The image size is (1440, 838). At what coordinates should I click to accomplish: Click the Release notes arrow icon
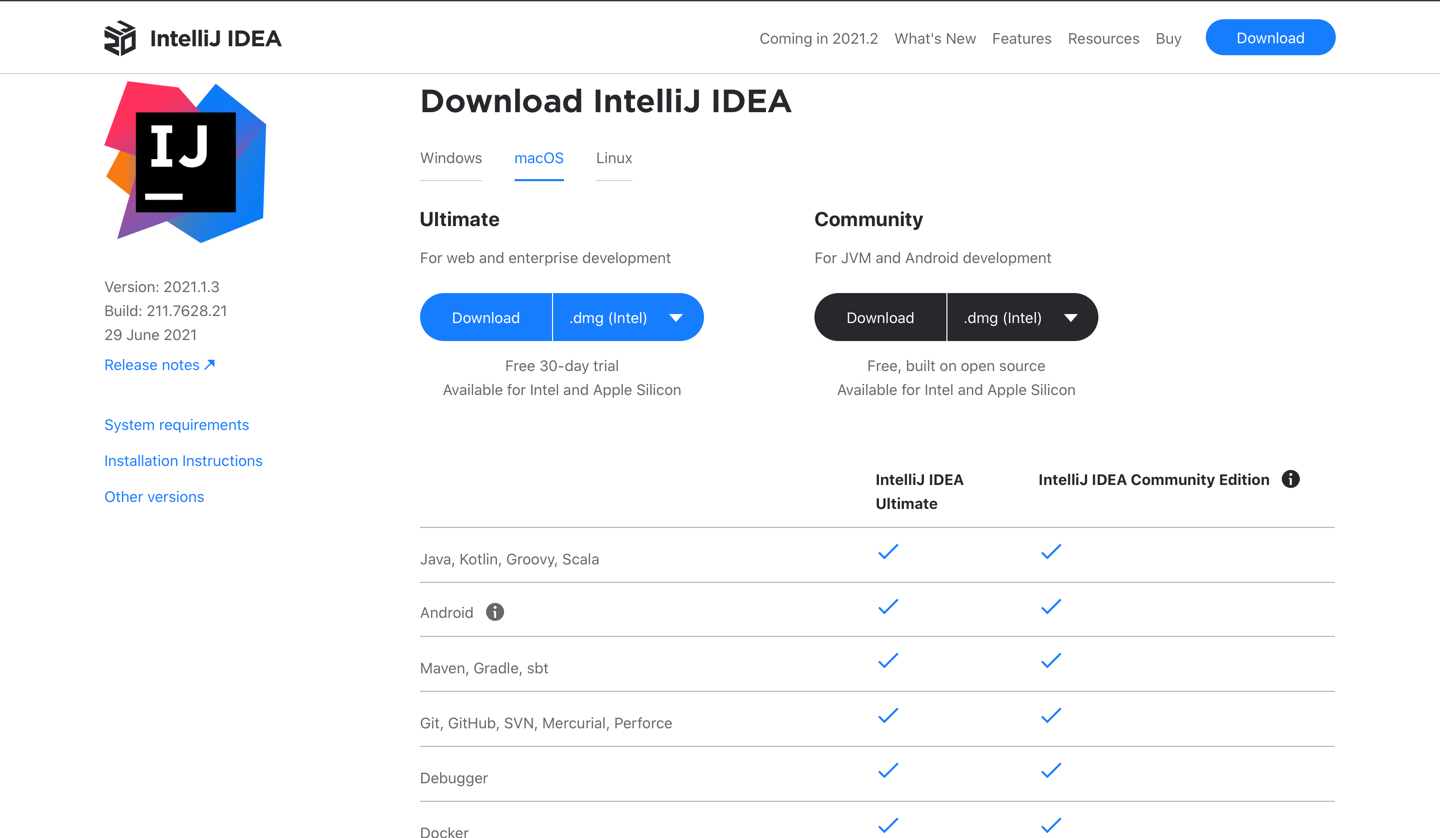tap(210, 365)
